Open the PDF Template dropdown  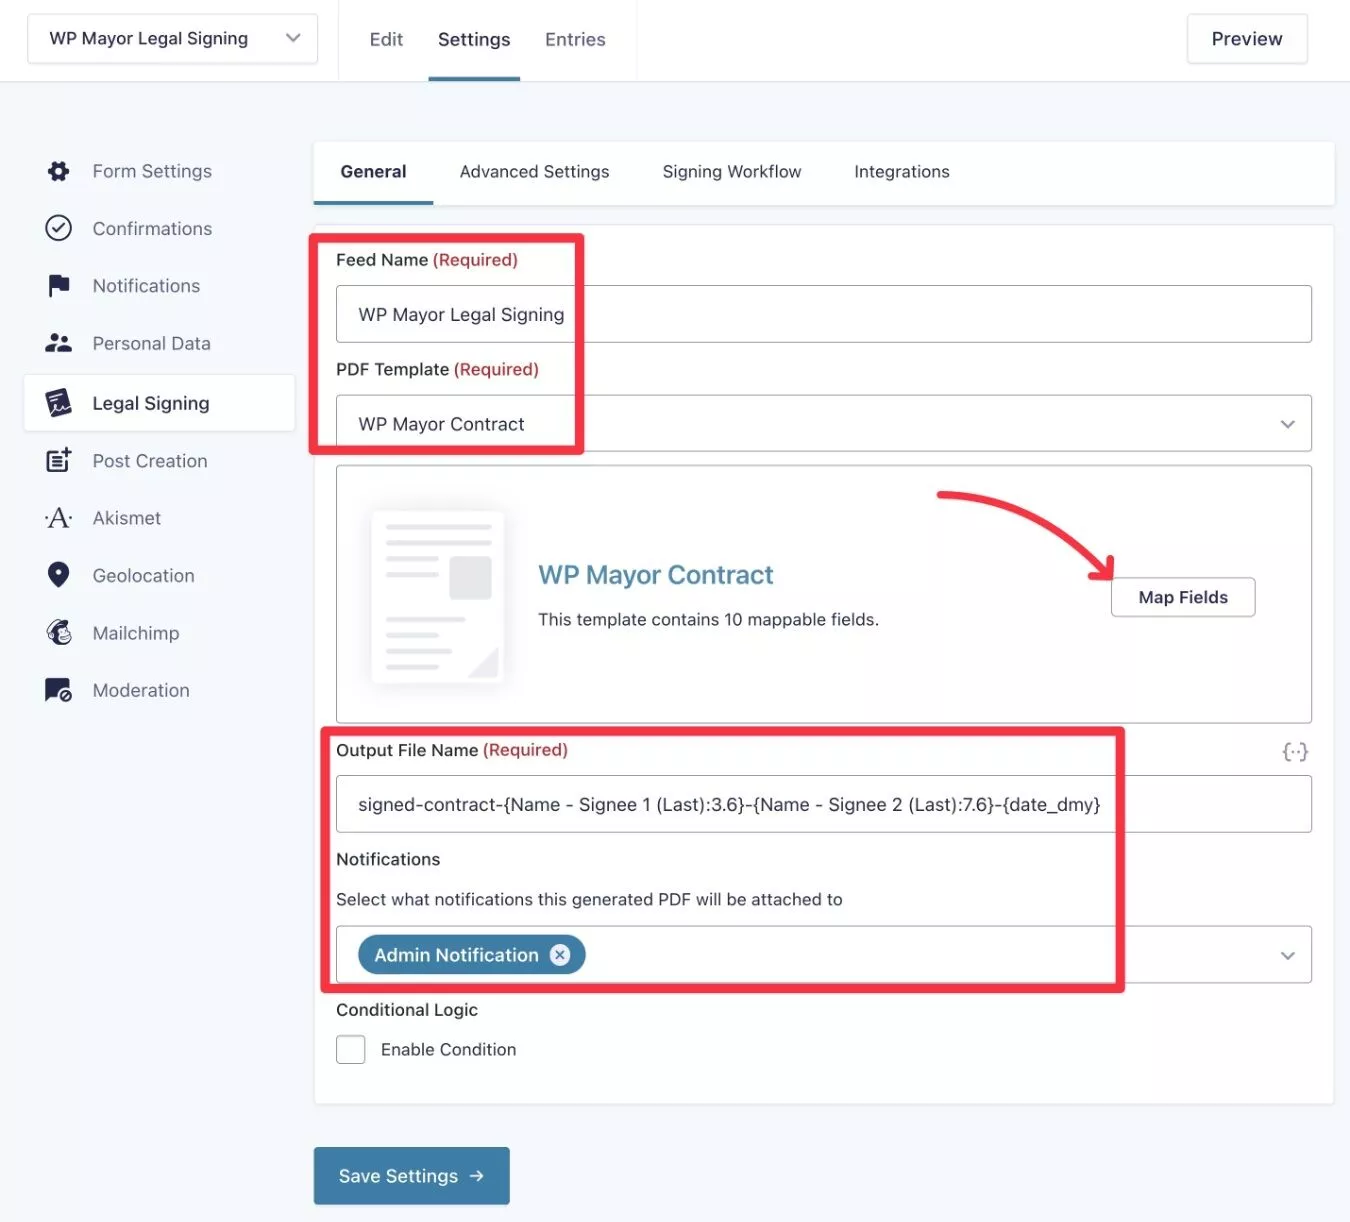824,423
